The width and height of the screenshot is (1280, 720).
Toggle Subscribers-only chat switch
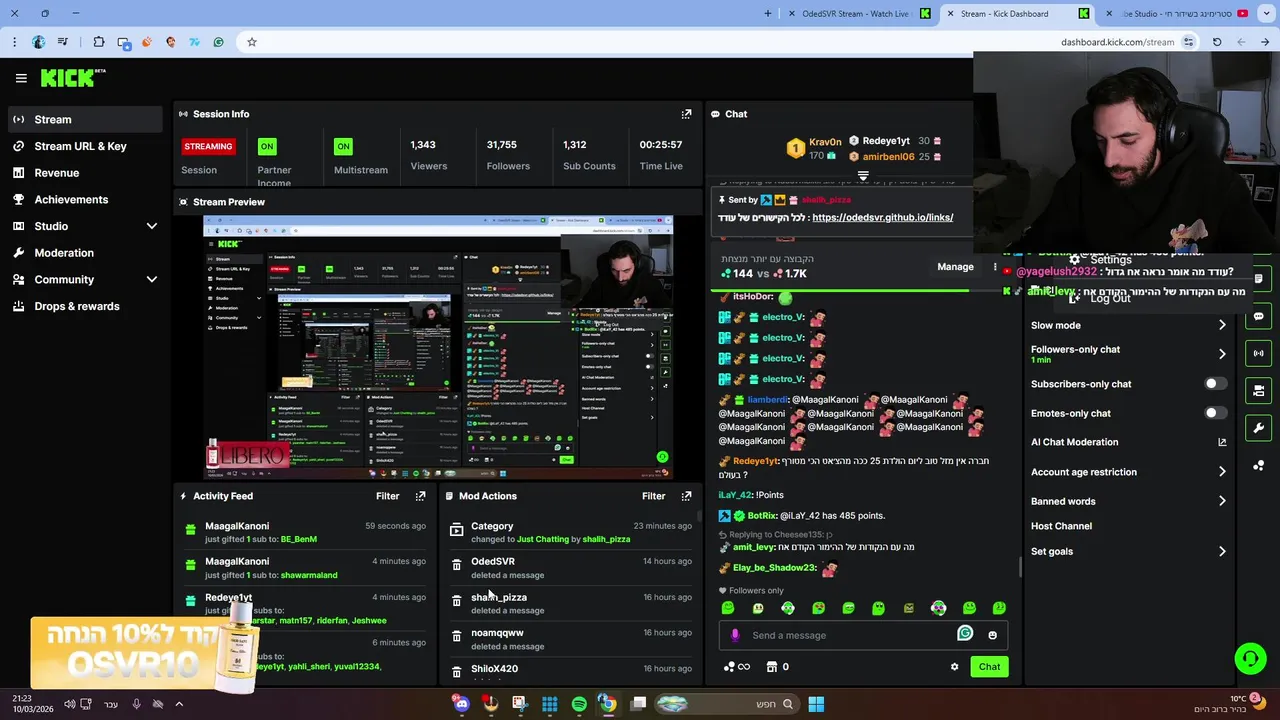[x=1215, y=384]
